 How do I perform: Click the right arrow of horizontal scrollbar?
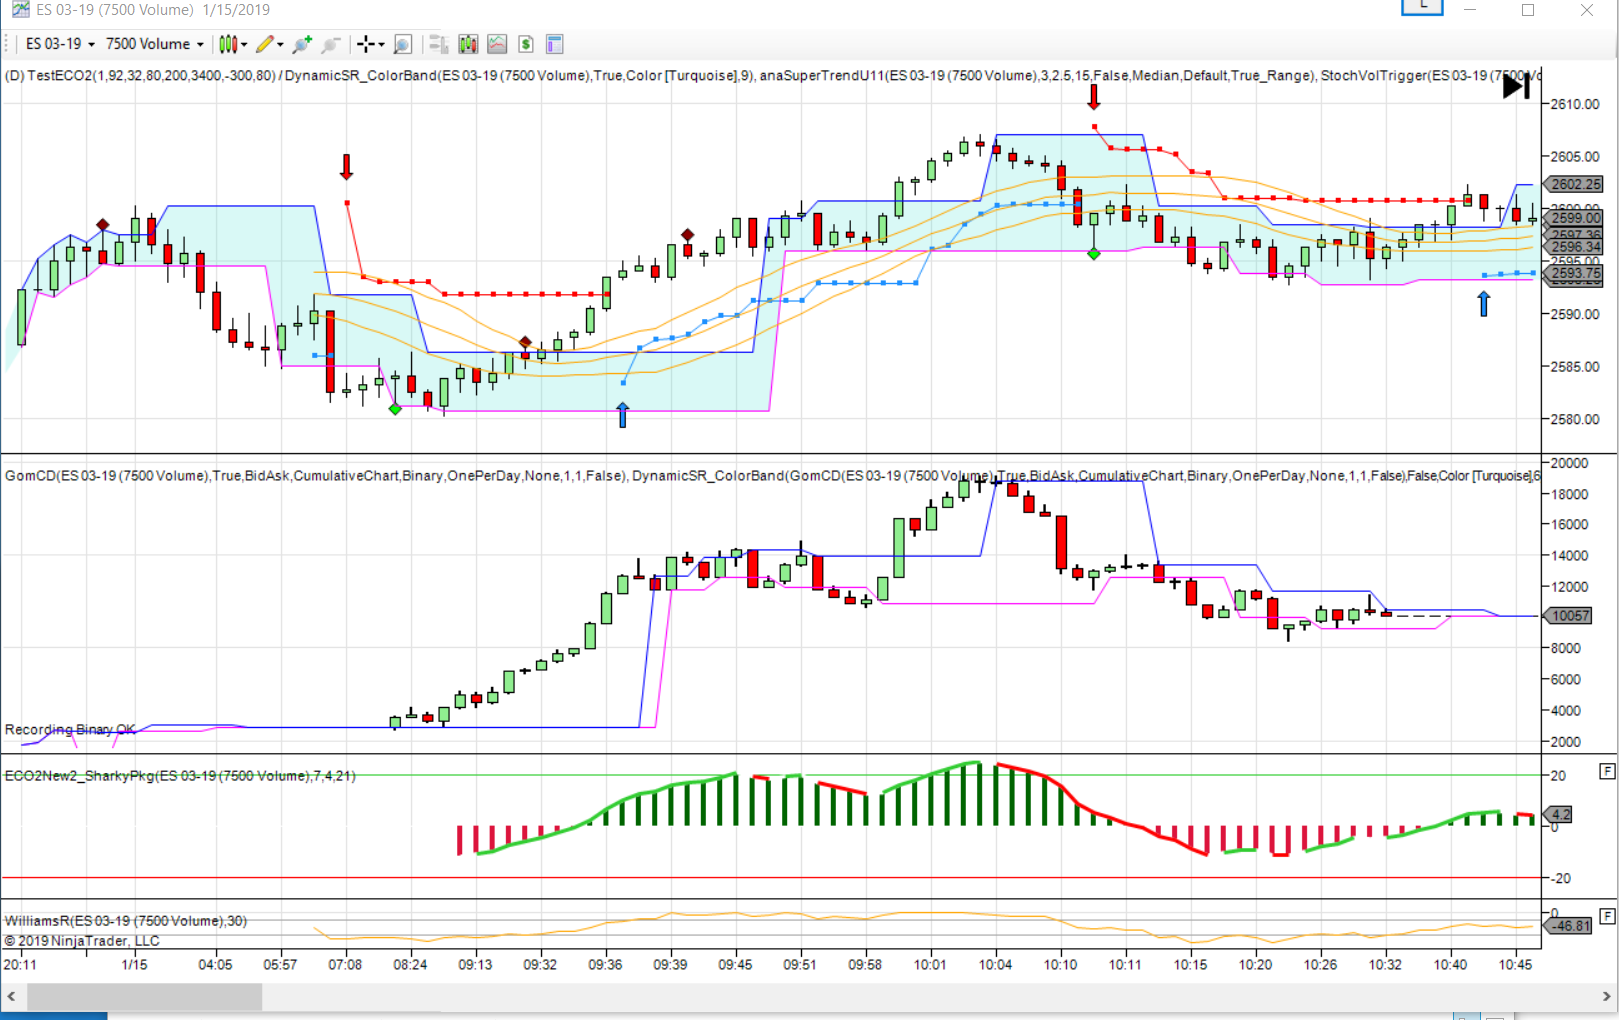click(1607, 997)
